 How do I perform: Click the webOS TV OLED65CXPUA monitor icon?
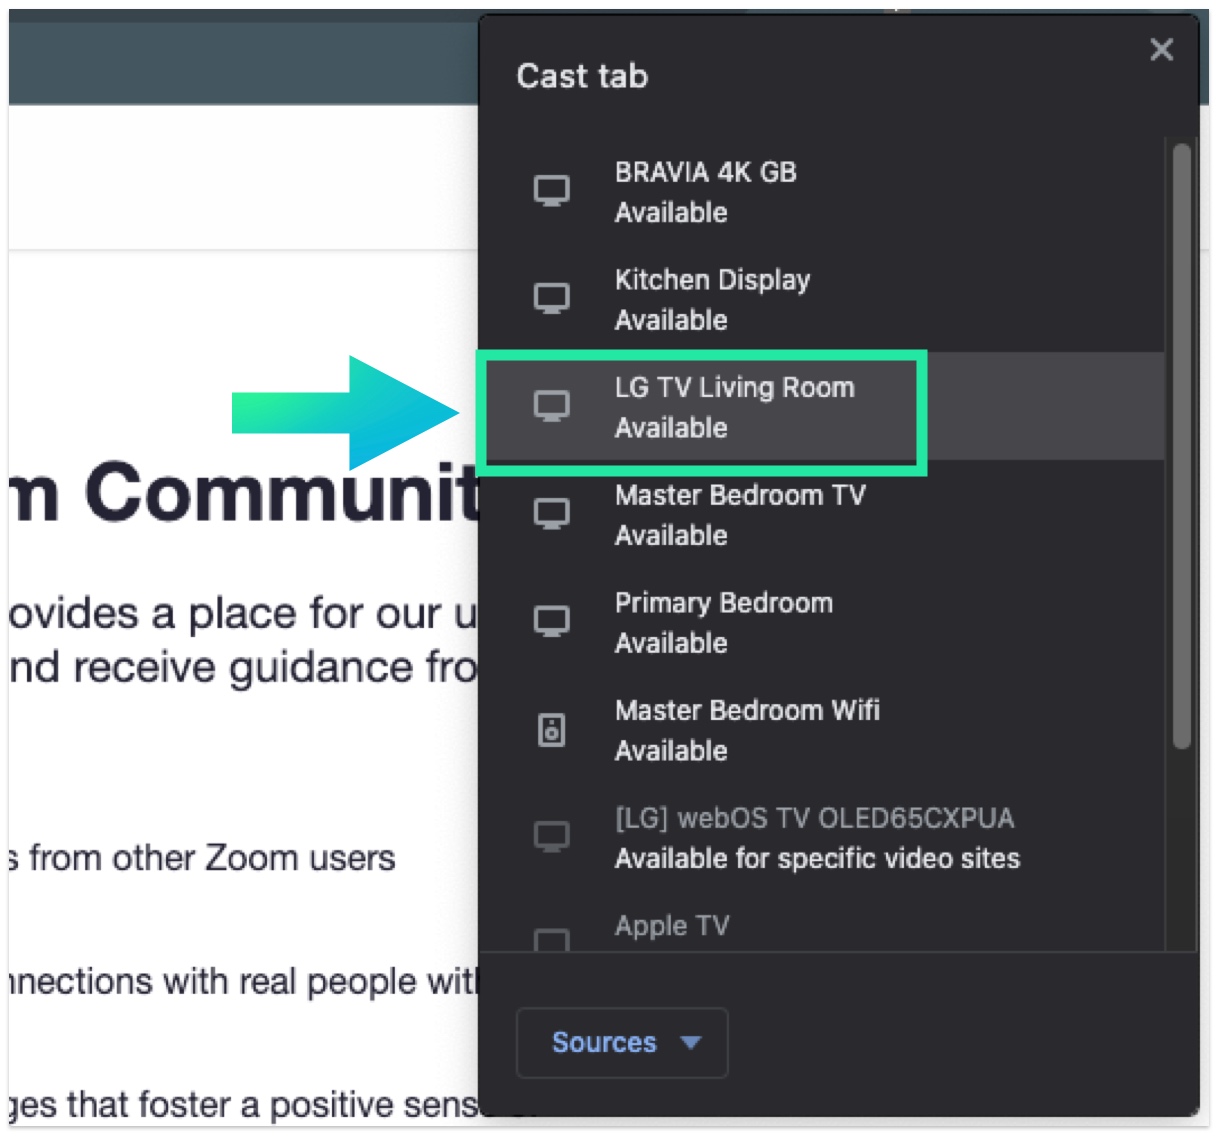(x=551, y=836)
